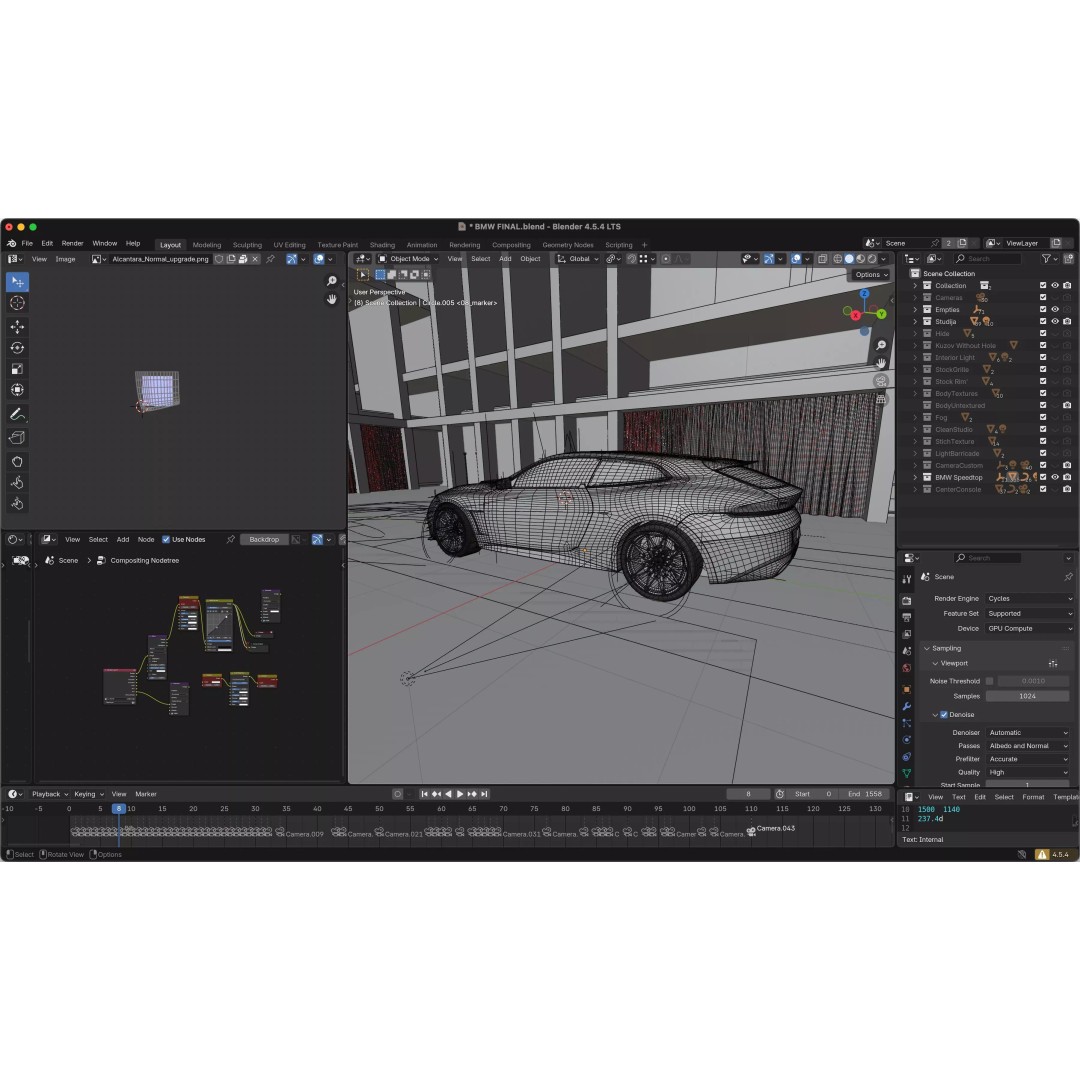Open Device GPU Compute dropdown
Image resolution: width=1080 pixels, height=1080 pixels.
click(1029, 629)
